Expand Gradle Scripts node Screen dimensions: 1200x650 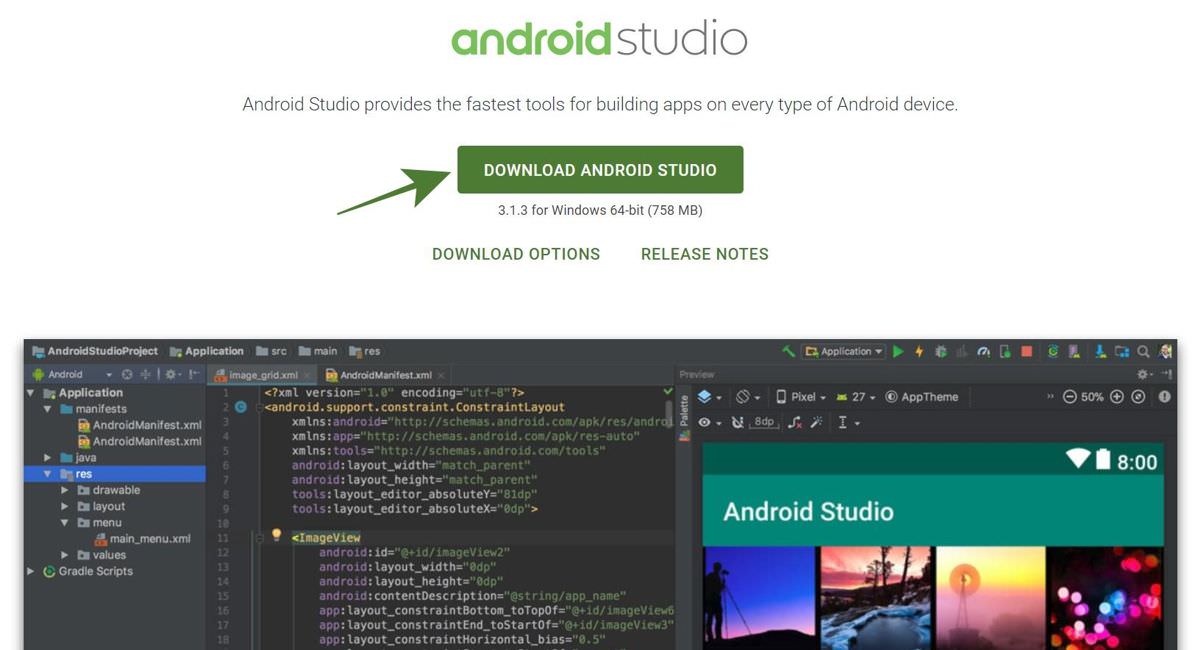pyautogui.click(x=32, y=571)
